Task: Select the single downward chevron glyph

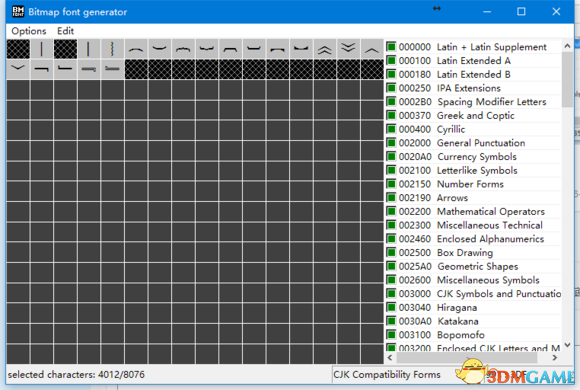Action: point(18,69)
